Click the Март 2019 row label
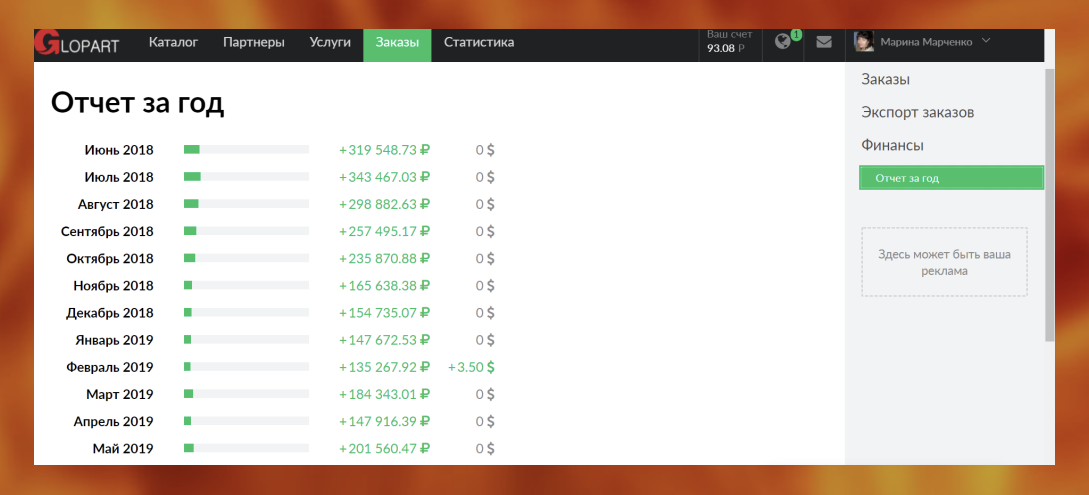Screen dimensions: 1089x495 (x=120, y=394)
